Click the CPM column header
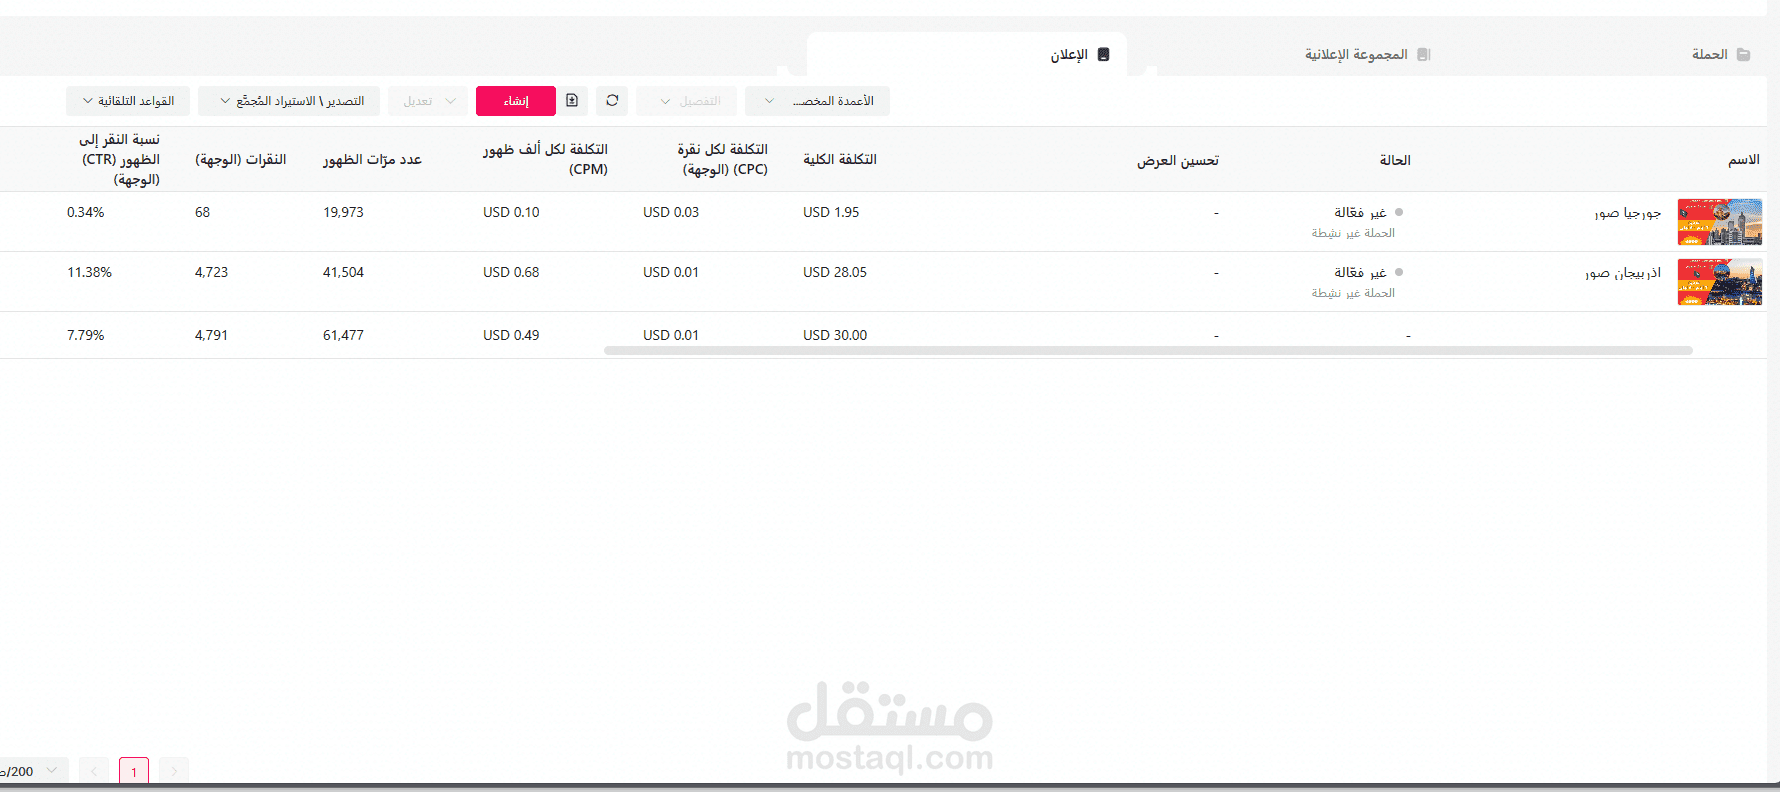 point(545,159)
